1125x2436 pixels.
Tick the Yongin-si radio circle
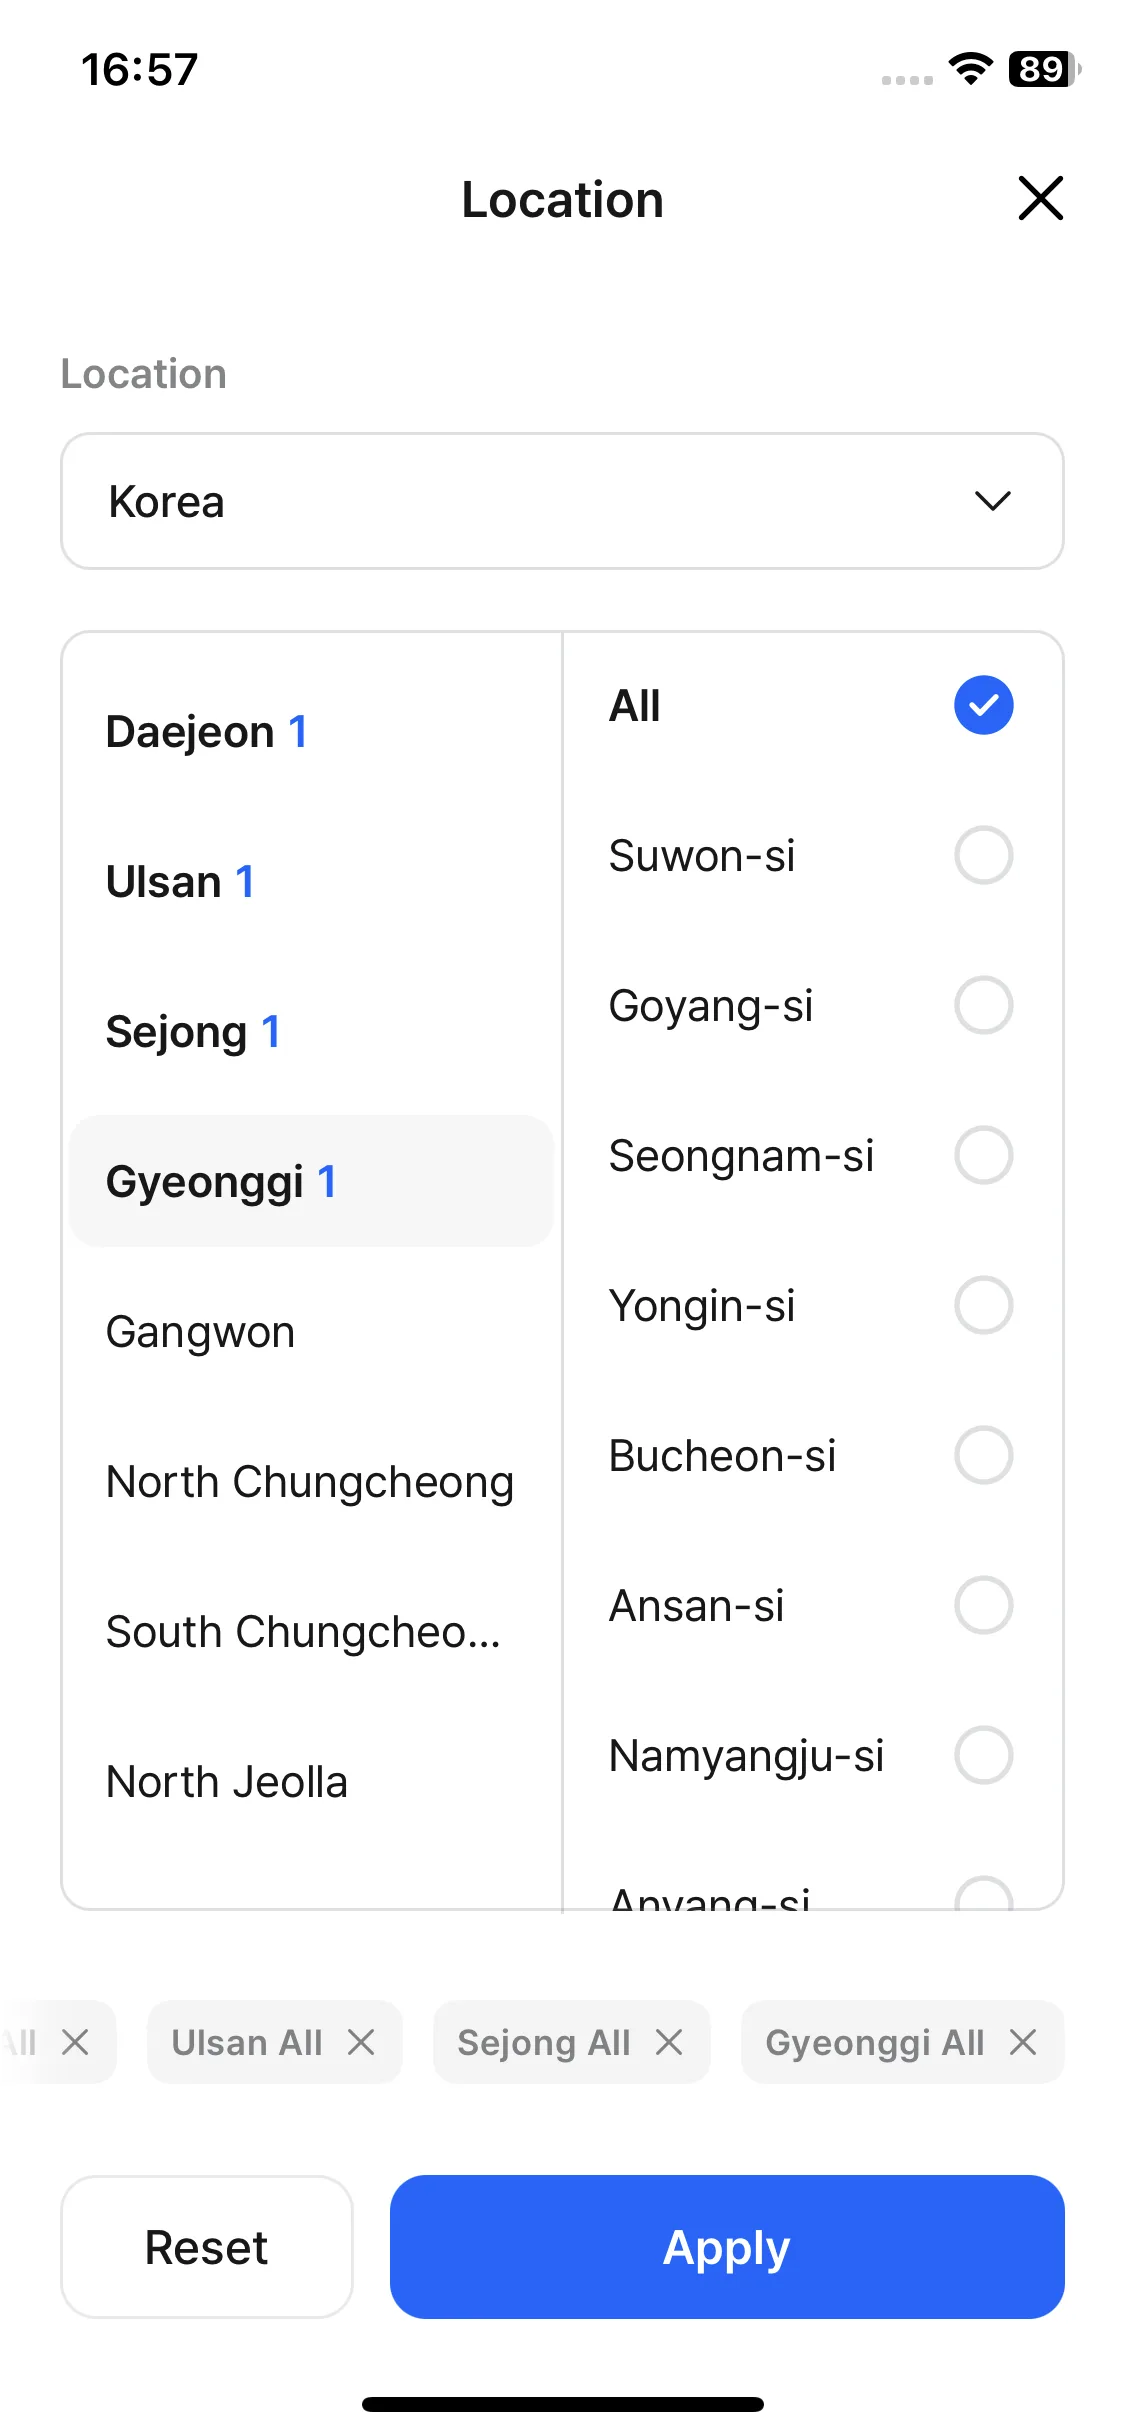(984, 1305)
